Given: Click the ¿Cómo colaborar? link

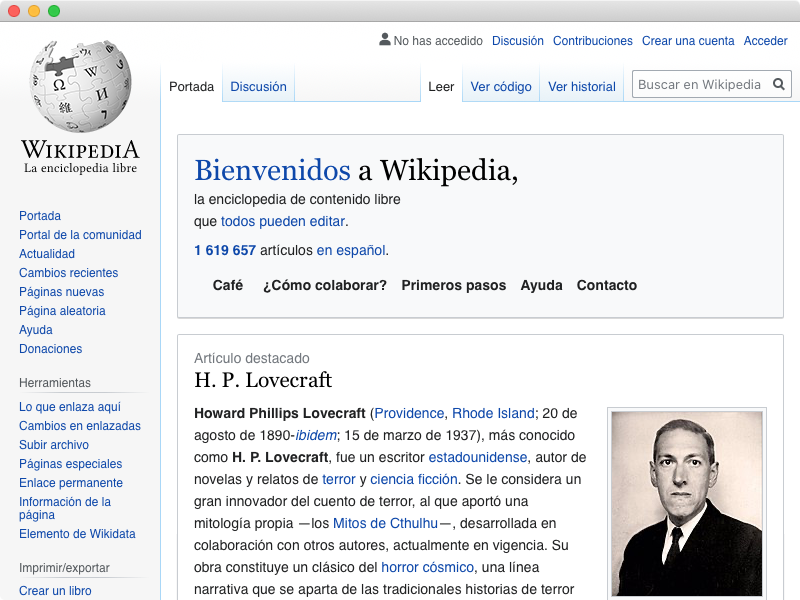Looking at the screenshot, I should 325,285.
